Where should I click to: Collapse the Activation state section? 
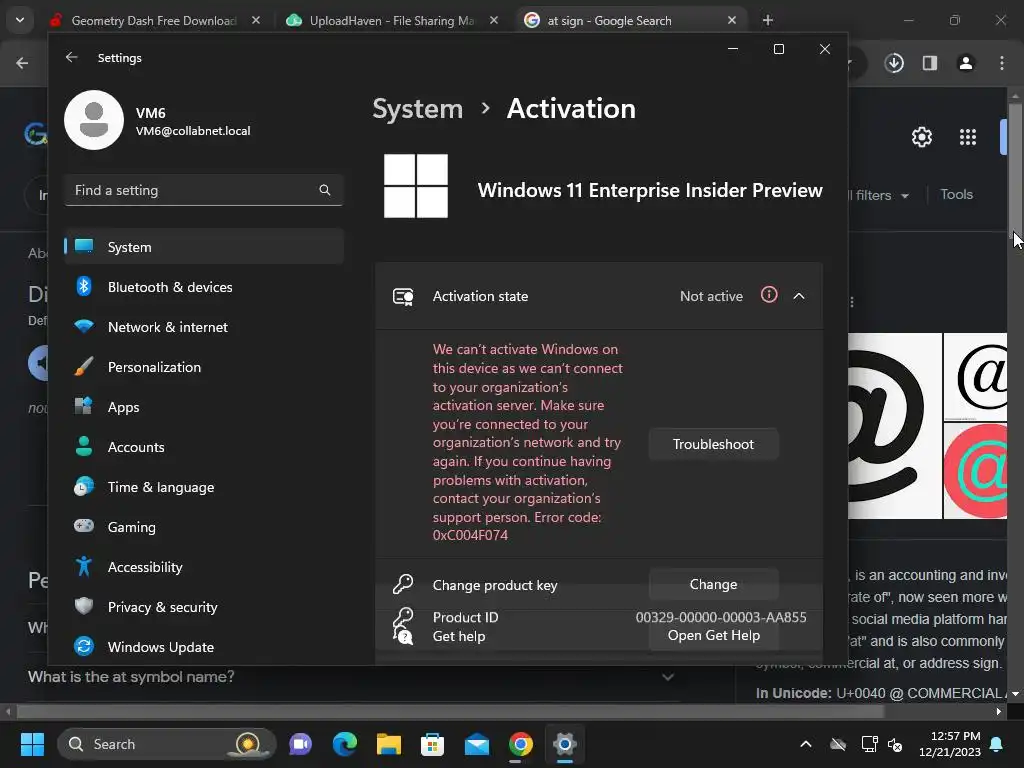click(x=799, y=296)
